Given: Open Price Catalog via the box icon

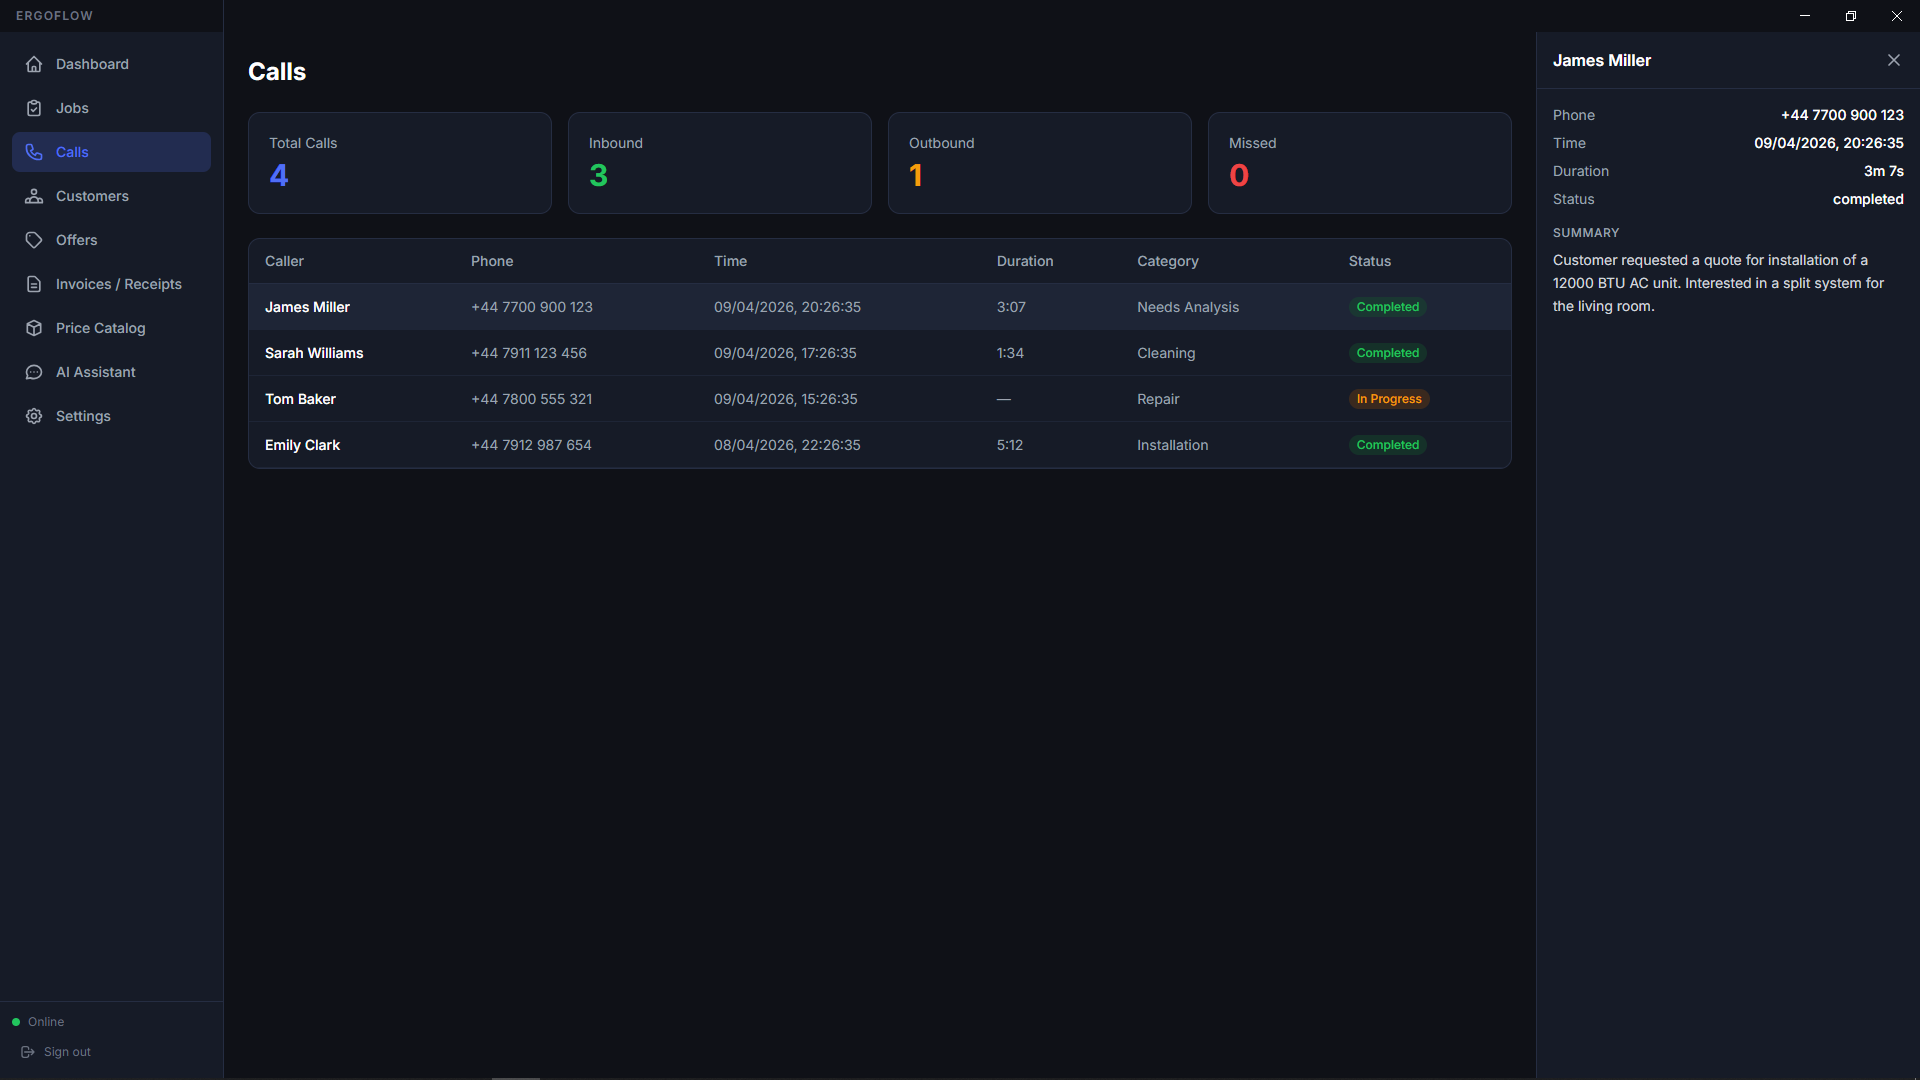Looking at the screenshot, I should point(34,328).
